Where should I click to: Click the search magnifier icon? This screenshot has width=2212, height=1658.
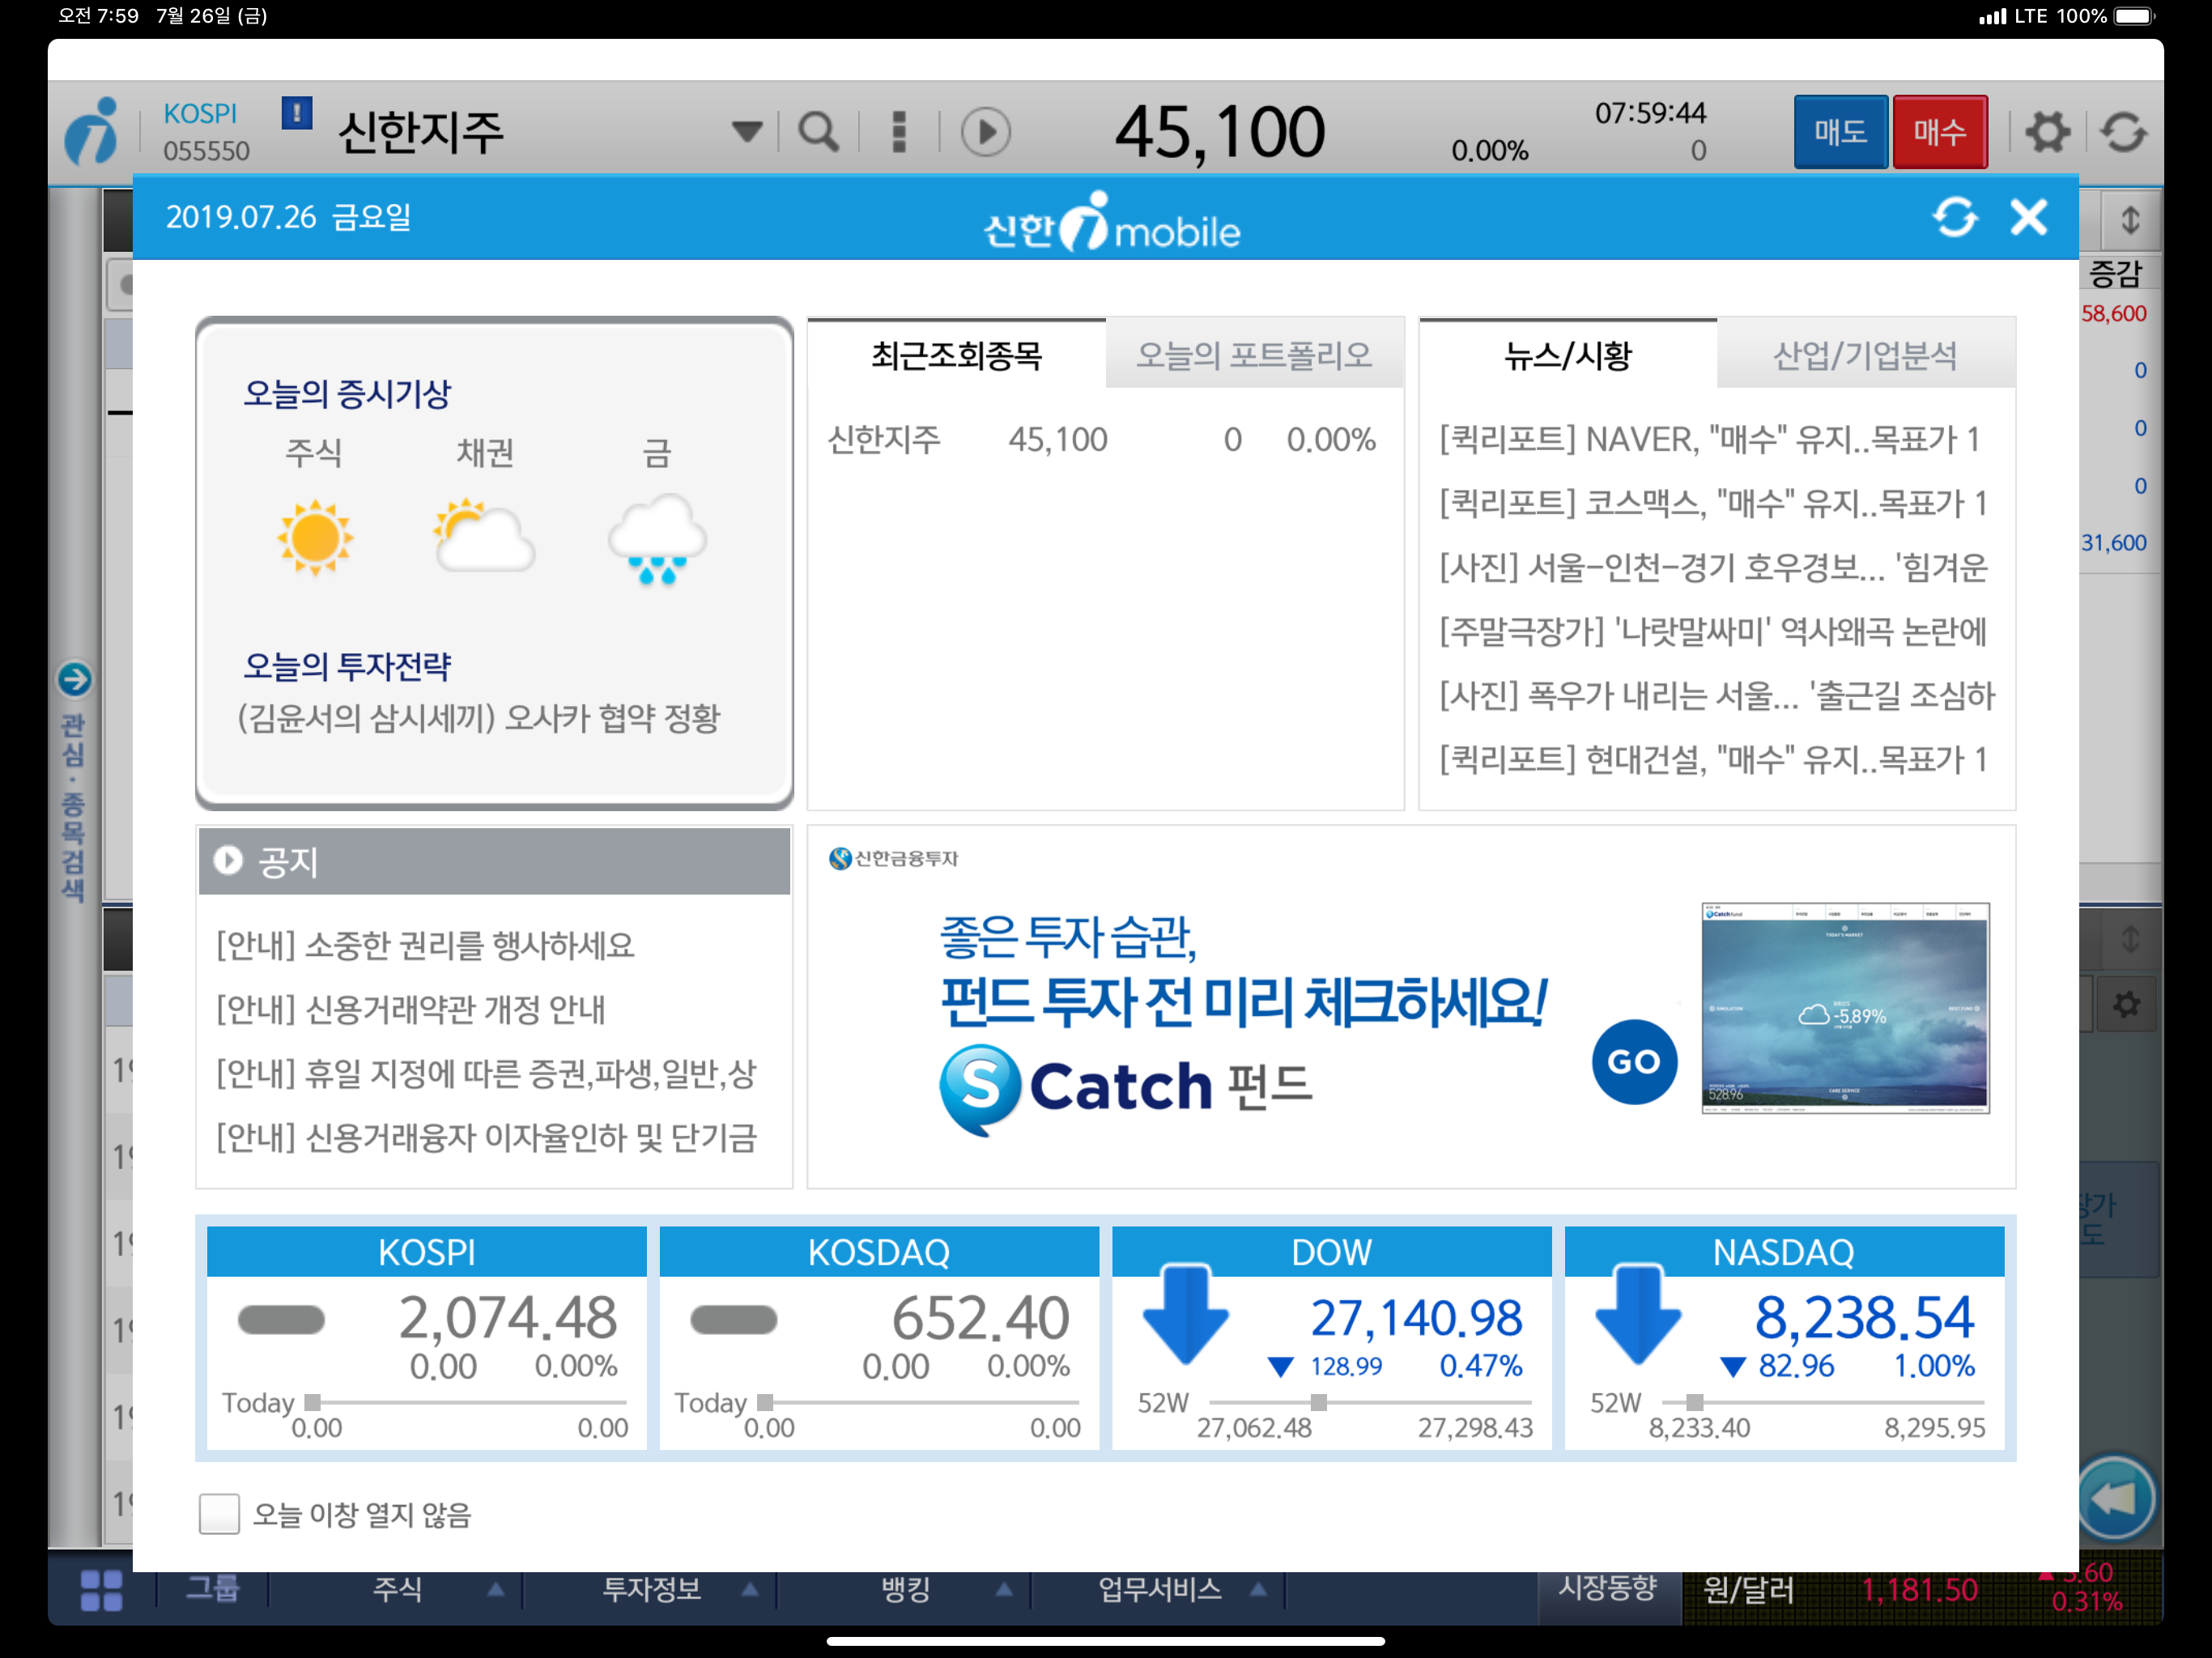coord(818,131)
